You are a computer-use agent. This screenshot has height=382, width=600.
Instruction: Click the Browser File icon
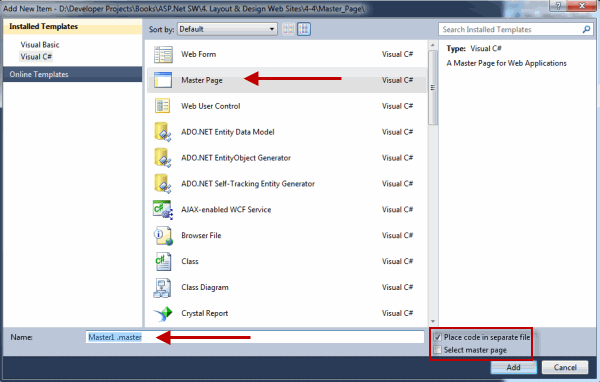pos(163,235)
